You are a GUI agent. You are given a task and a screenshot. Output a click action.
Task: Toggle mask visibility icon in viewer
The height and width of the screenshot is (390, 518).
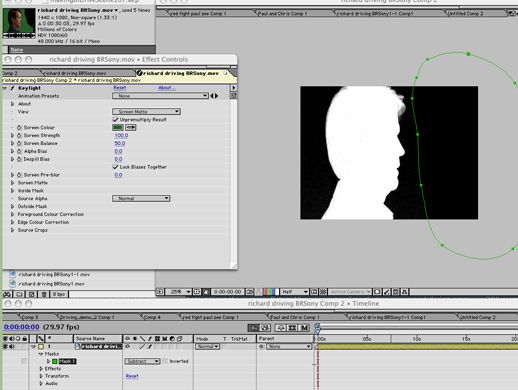206,292
